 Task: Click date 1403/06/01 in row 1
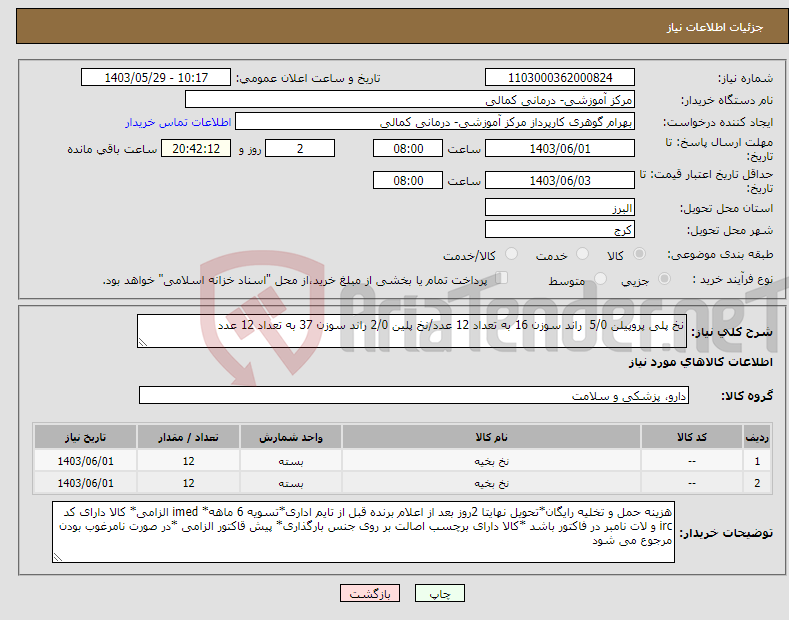86,461
